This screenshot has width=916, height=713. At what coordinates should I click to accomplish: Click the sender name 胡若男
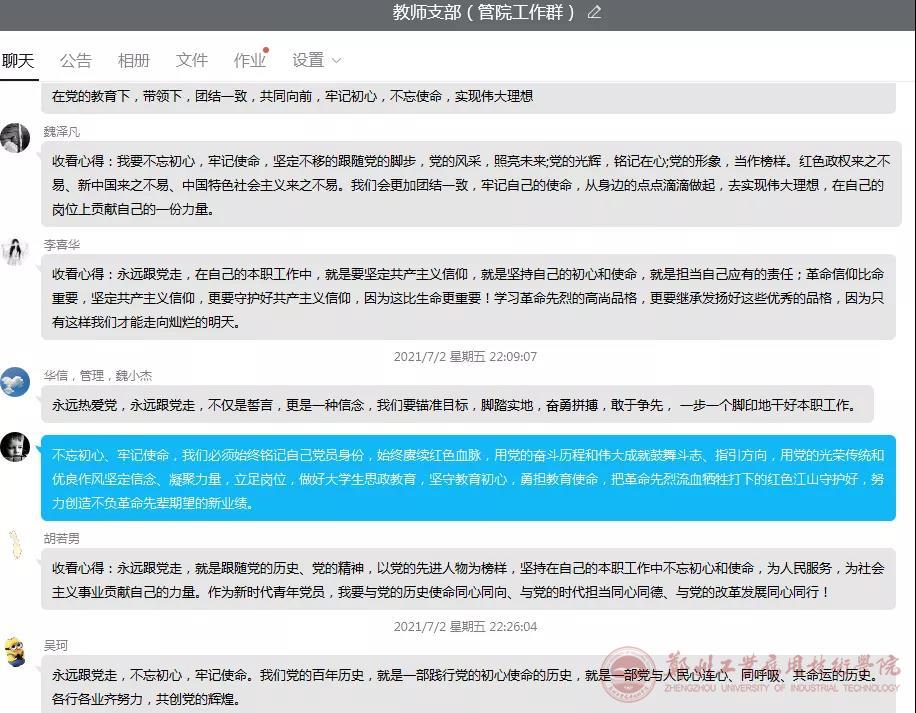coord(62,538)
